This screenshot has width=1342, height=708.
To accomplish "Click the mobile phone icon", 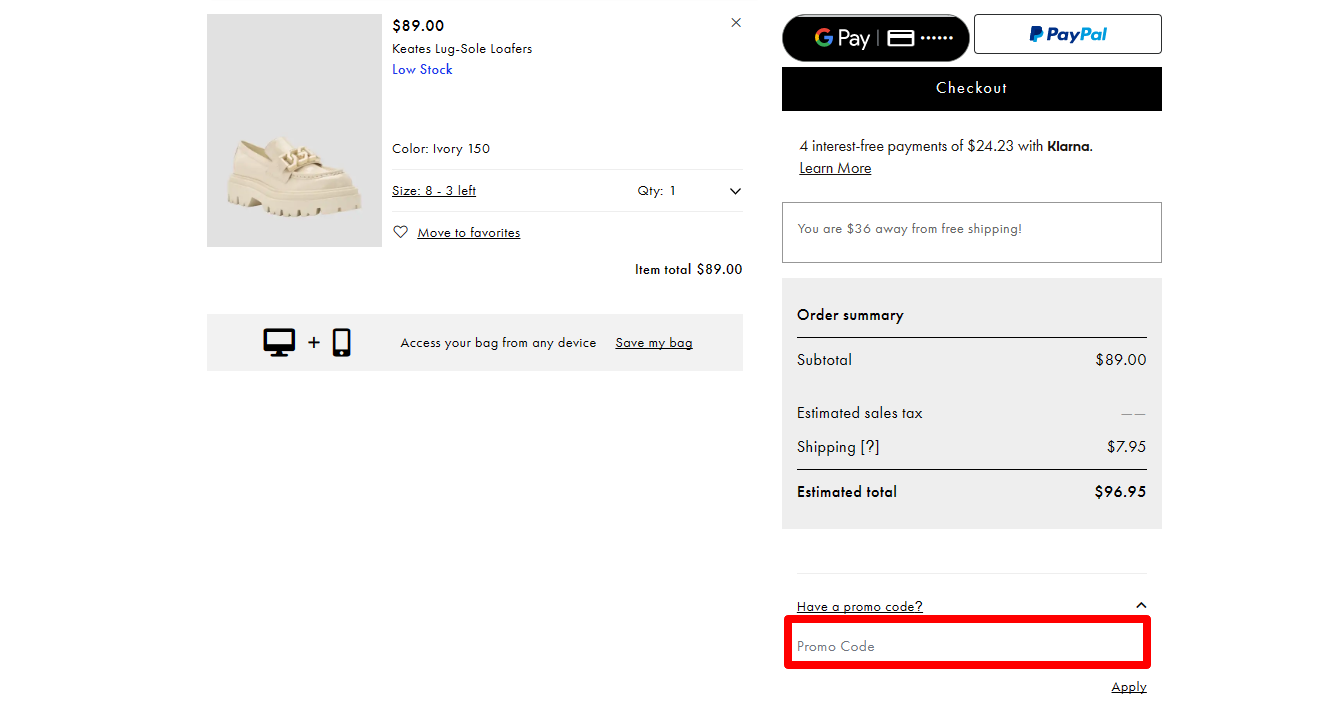I will click(x=342, y=342).
